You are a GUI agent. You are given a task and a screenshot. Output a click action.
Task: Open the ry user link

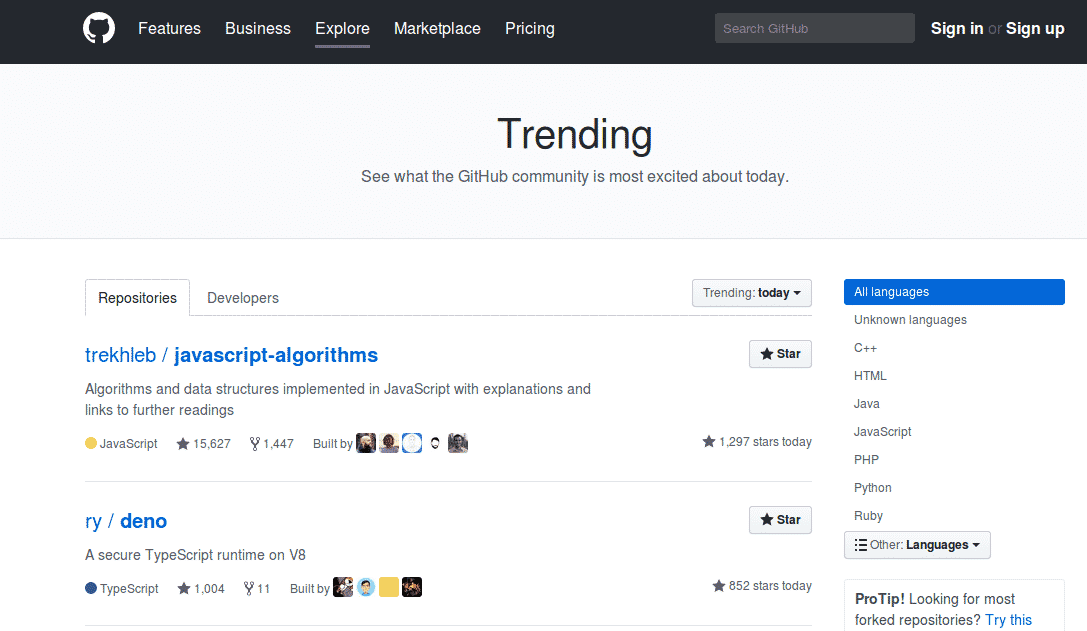click(x=94, y=521)
